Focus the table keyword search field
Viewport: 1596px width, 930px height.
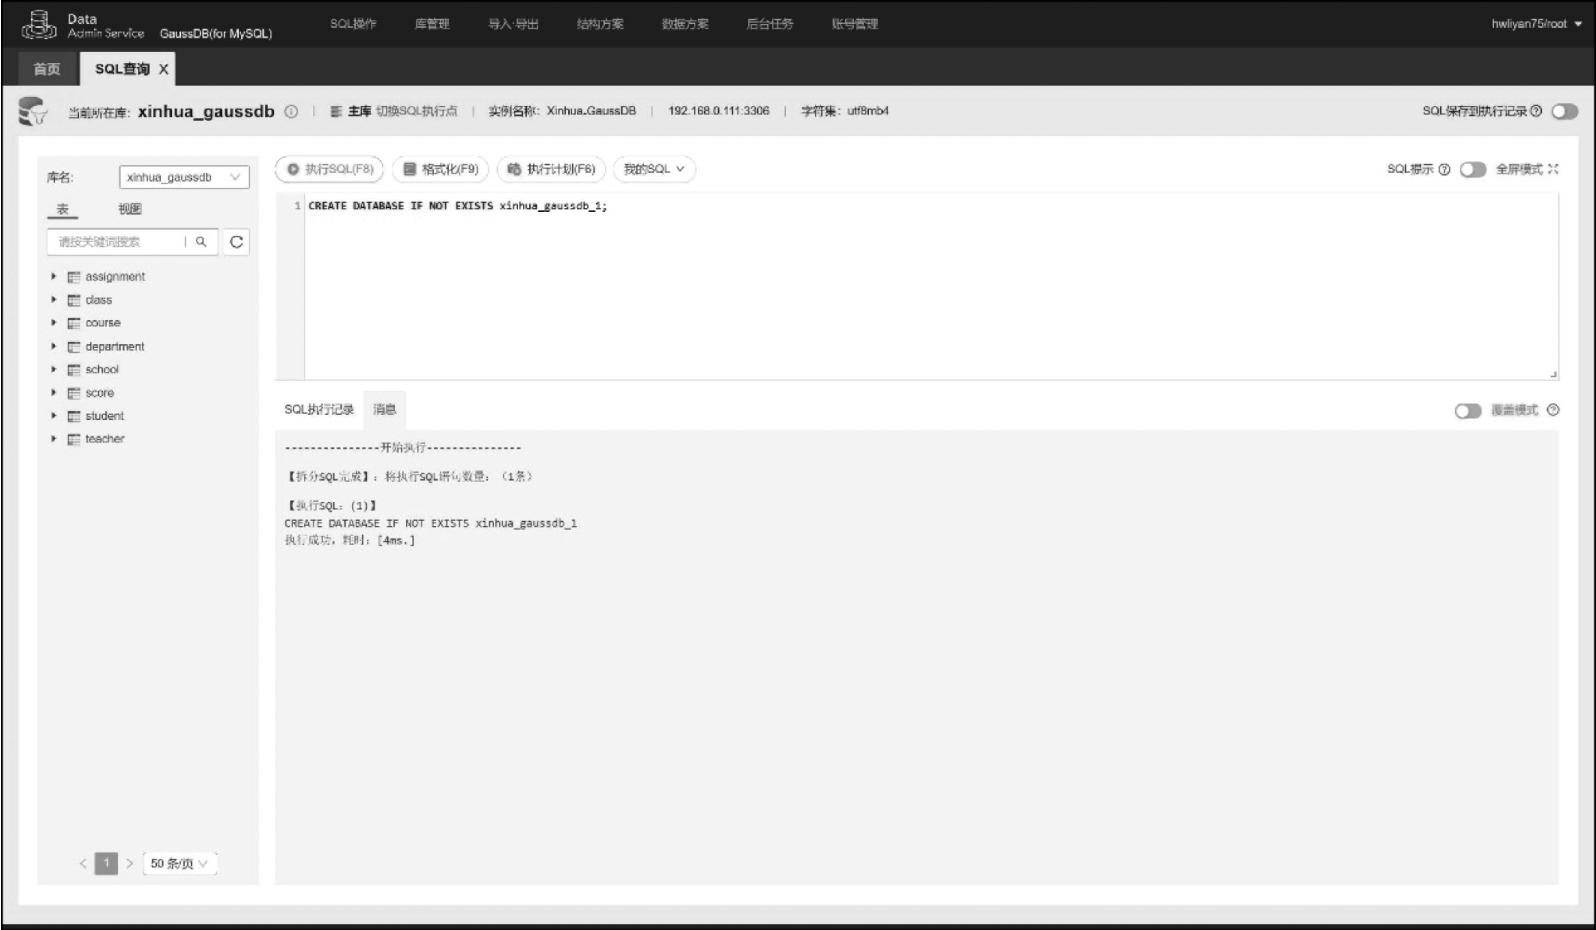tap(118, 242)
